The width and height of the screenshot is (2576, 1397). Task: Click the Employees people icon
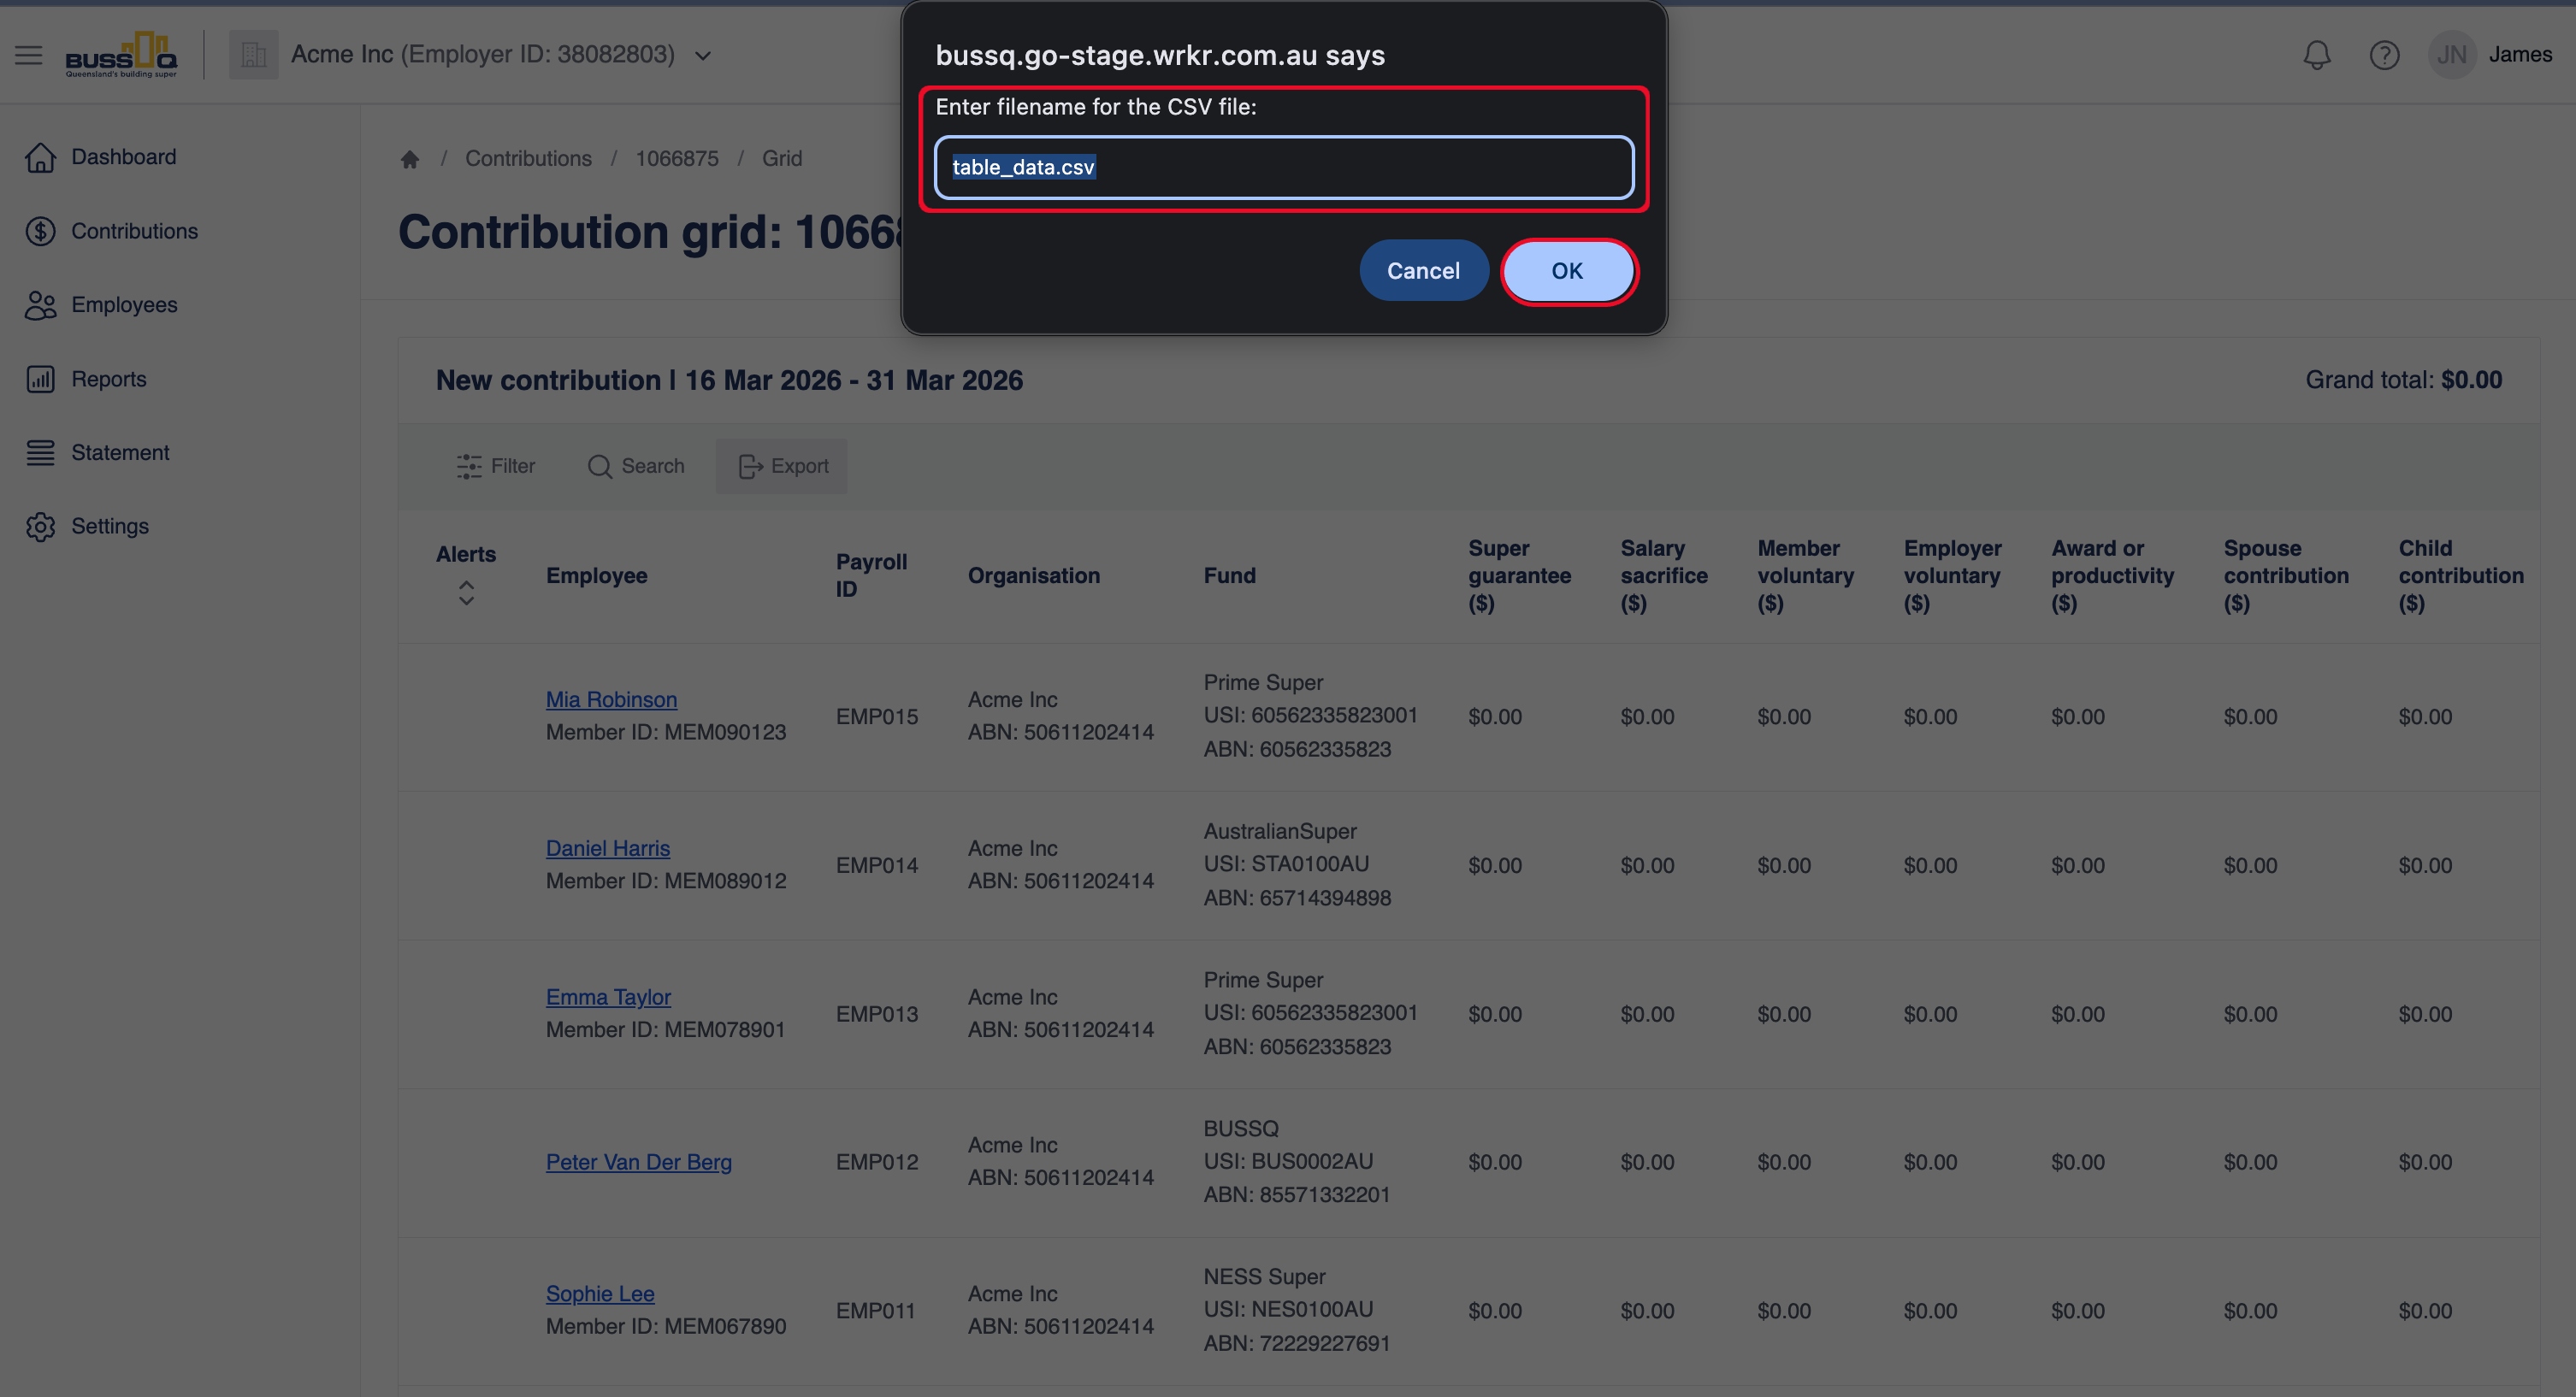(x=40, y=305)
